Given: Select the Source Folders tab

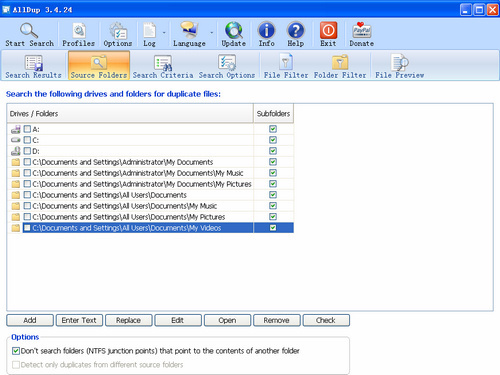Looking at the screenshot, I should point(99,66).
